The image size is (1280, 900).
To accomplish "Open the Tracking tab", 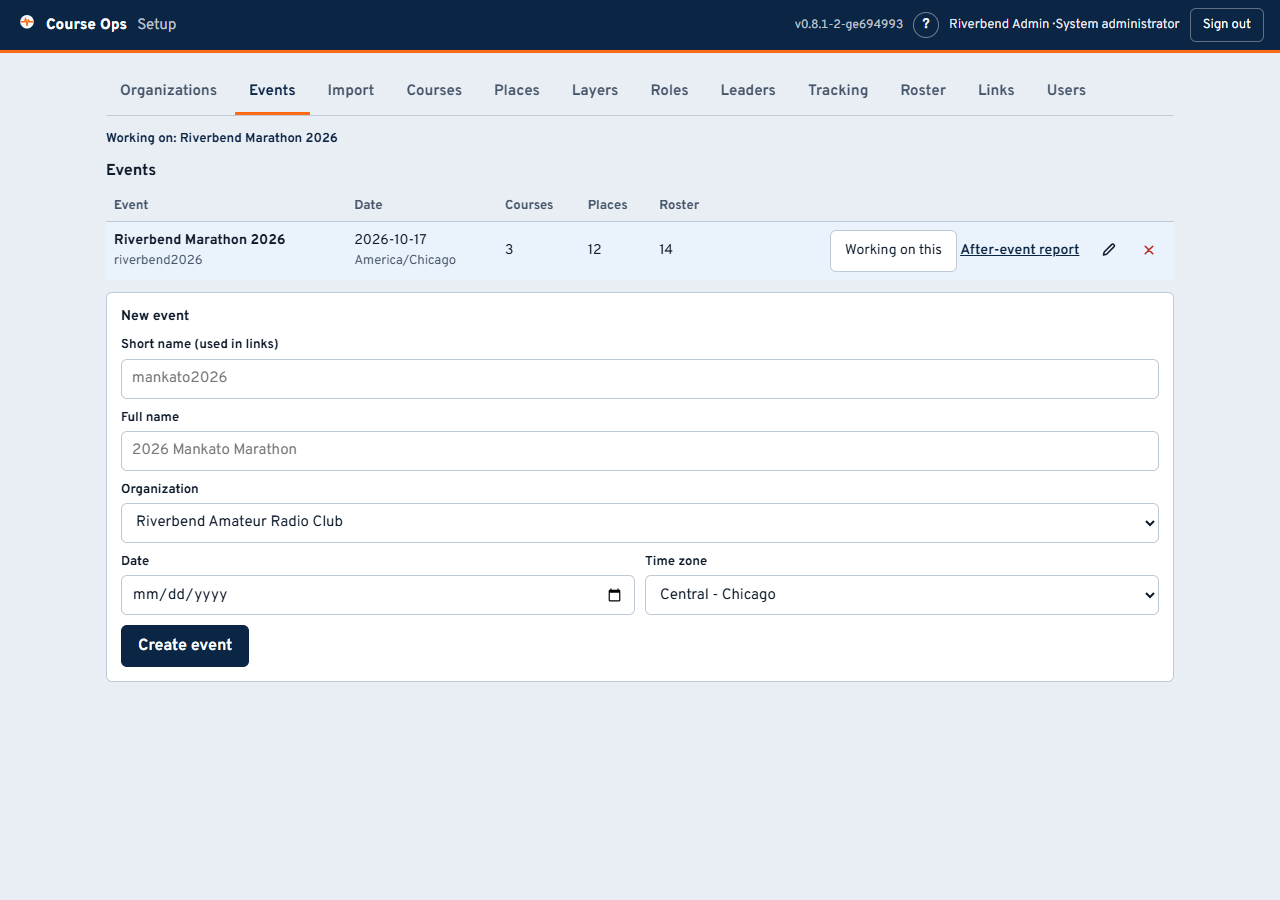I will [838, 90].
